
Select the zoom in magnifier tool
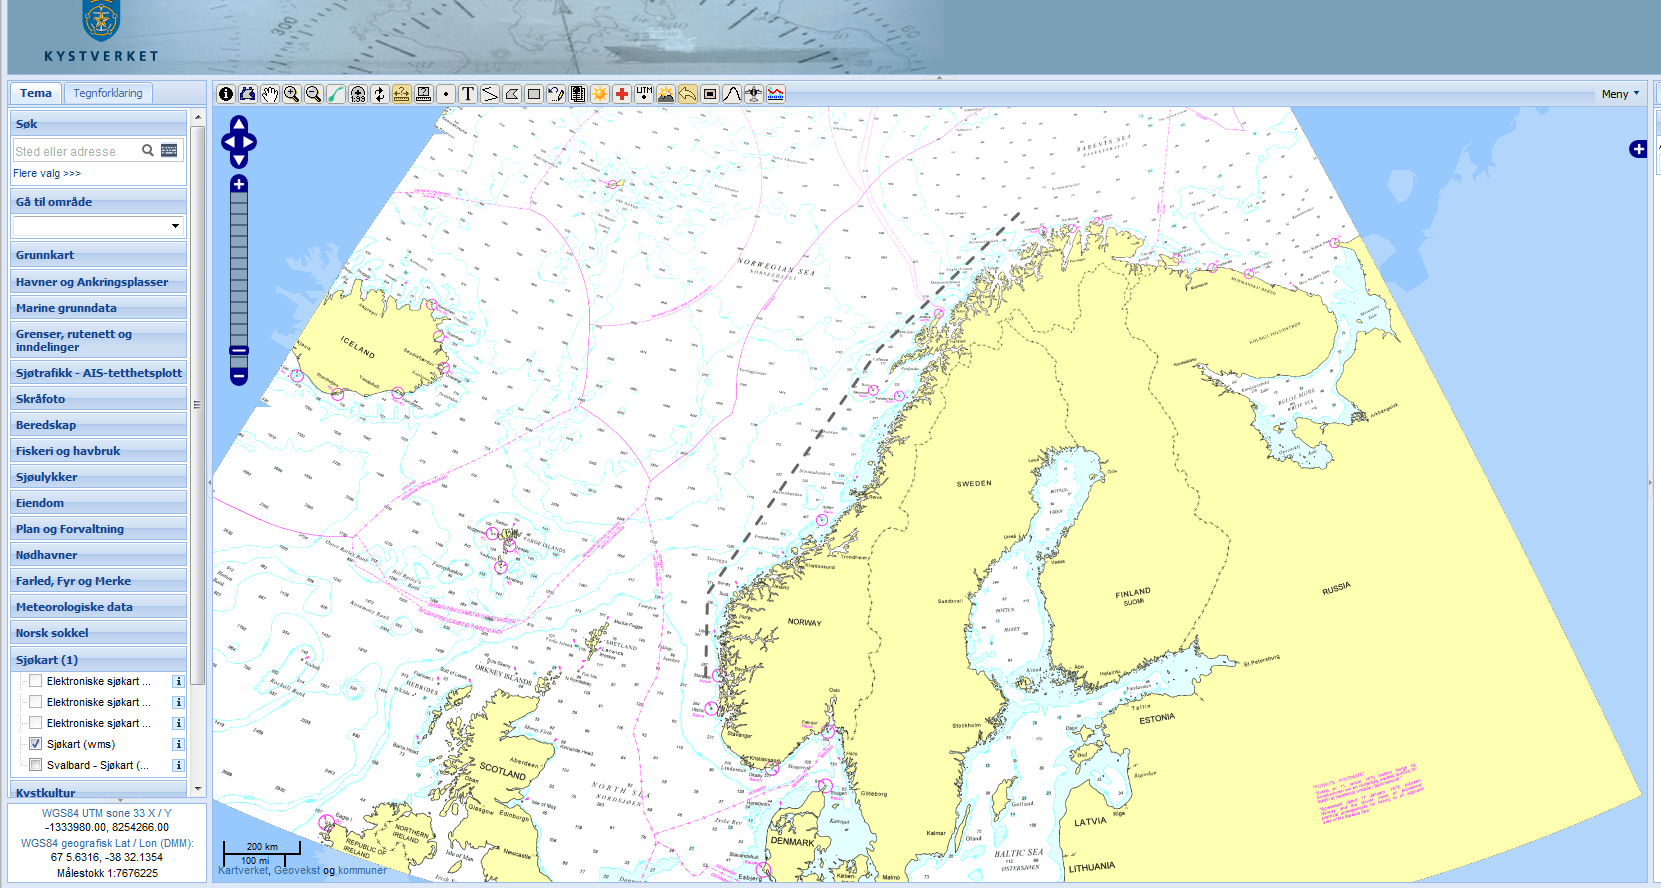click(291, 94)
